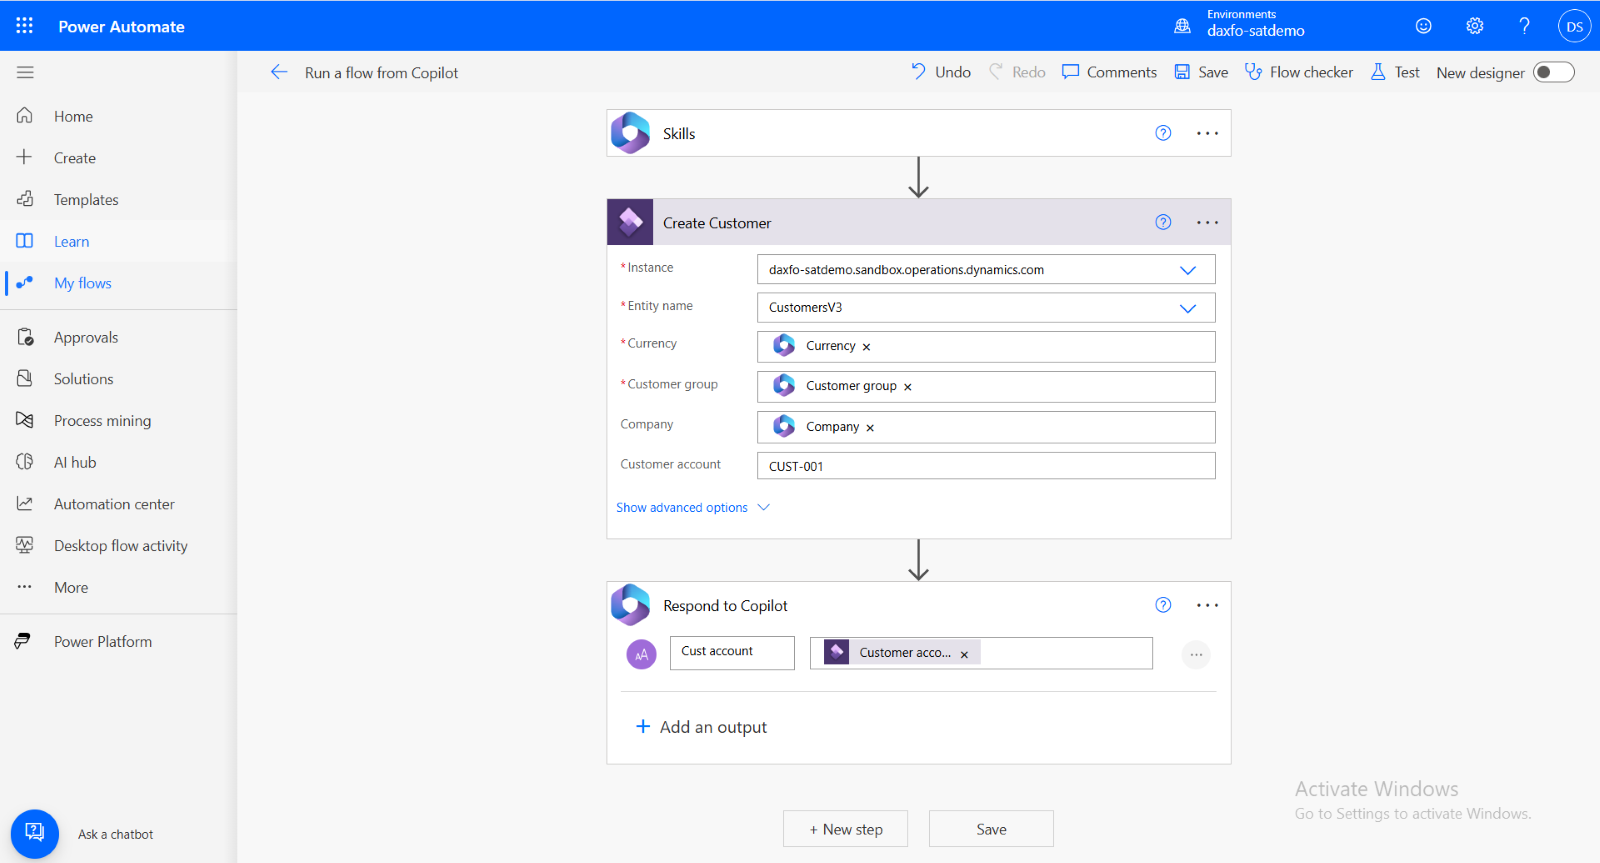The image size is (1600, 863).
Task: Open help for Create Customer action
Action: 1163,222
